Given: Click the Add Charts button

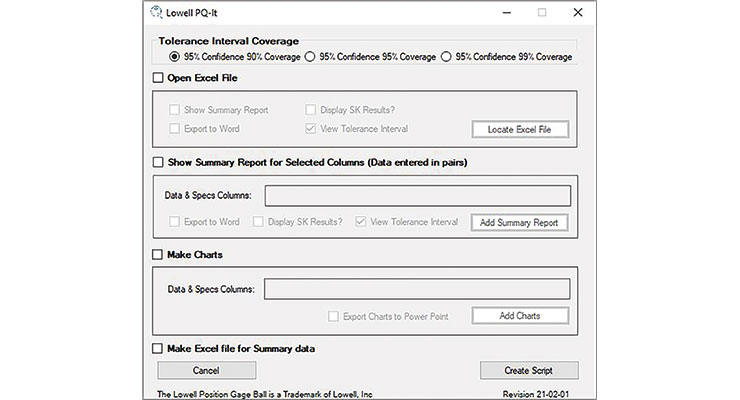Looking at the screenshot, I should point(520,316).
